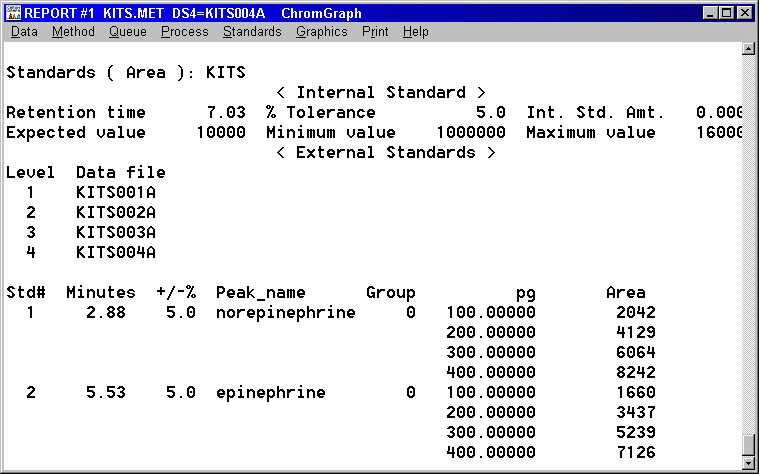The width and height of the screenshot is (759, 474).
Task: Open the Help menu
Action: coord(416,32)
